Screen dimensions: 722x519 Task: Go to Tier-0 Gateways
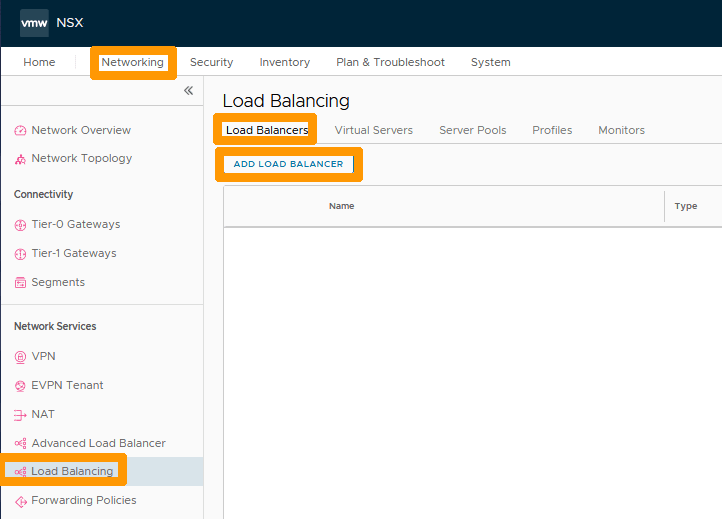pos(76,224)
